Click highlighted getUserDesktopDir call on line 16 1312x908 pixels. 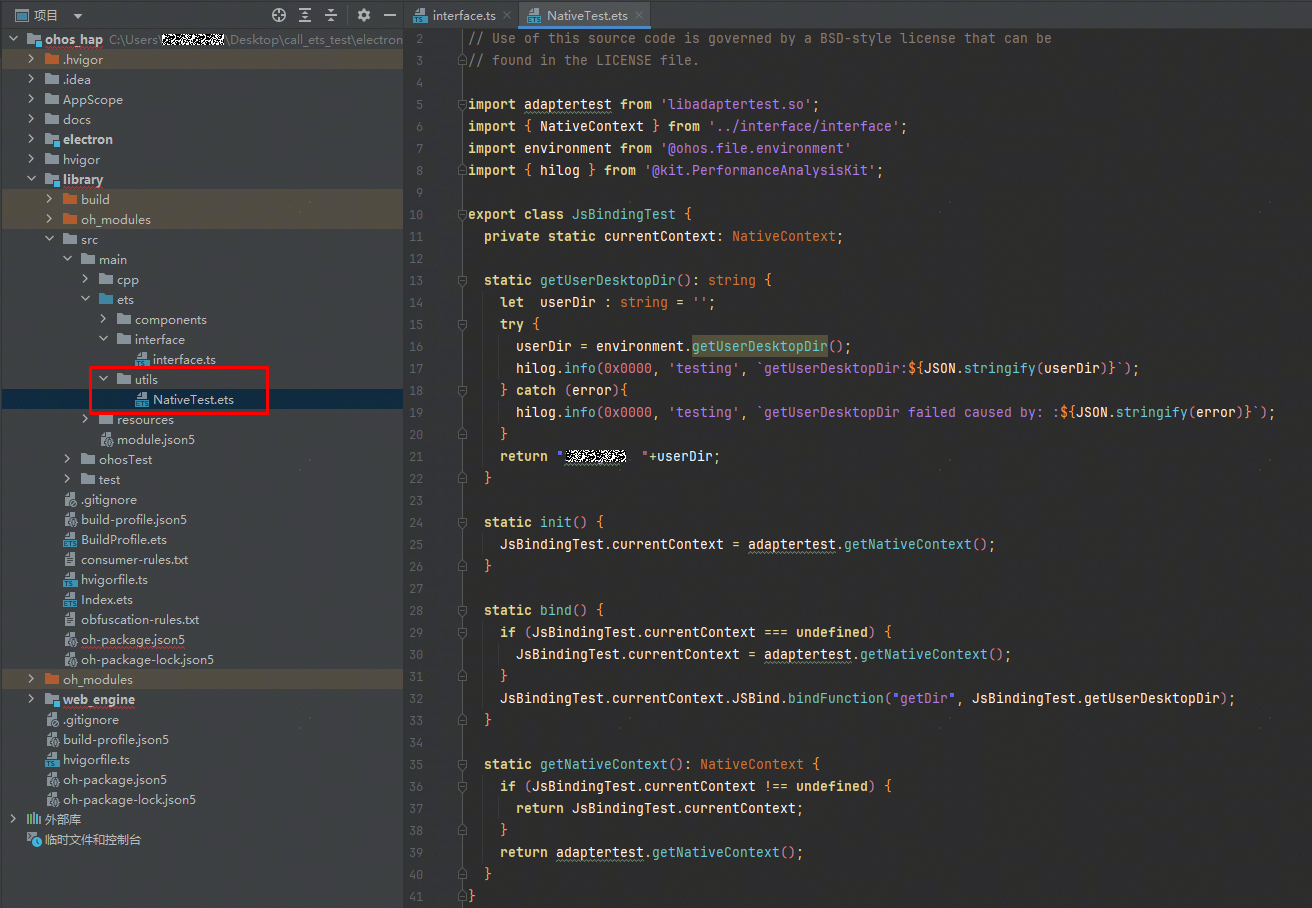760,347
